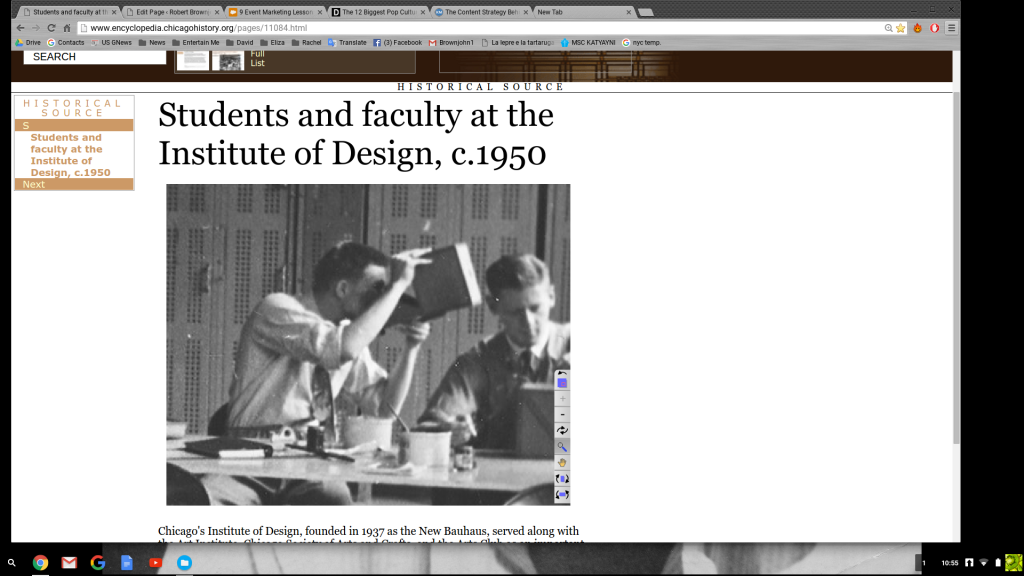Viewport: 1024px width, 576px height.
Task: Click the 10:55 clock in system tray
Action: pyautogui.click(x=950, y=562)
